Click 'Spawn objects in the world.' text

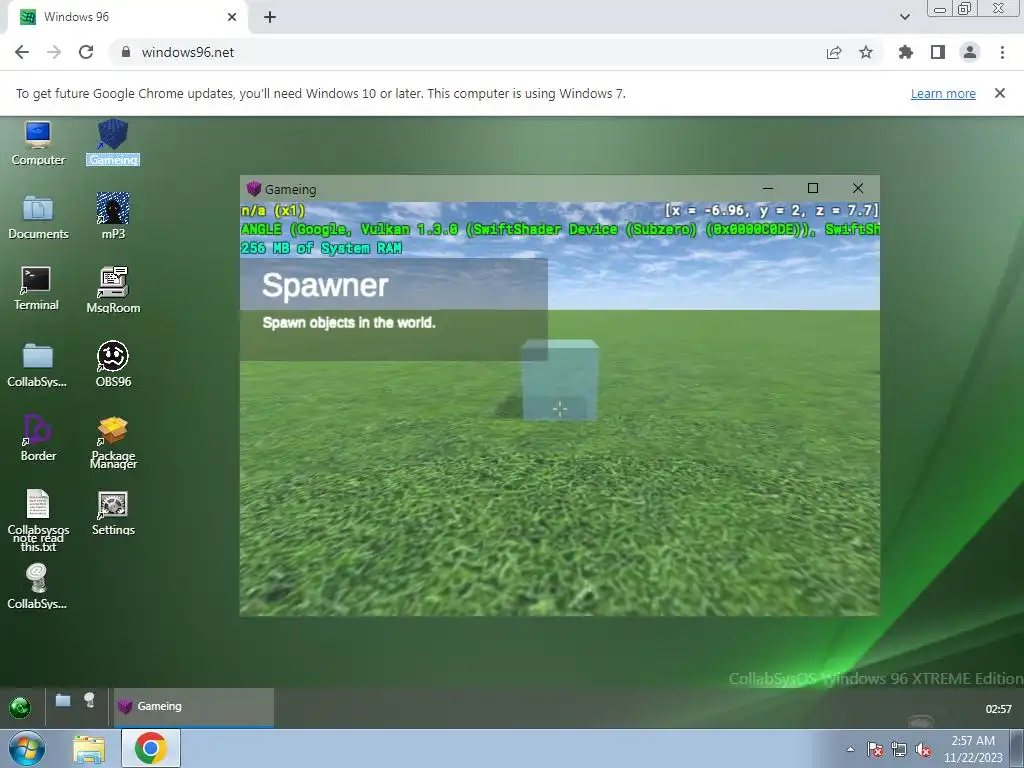click(349, 323)
